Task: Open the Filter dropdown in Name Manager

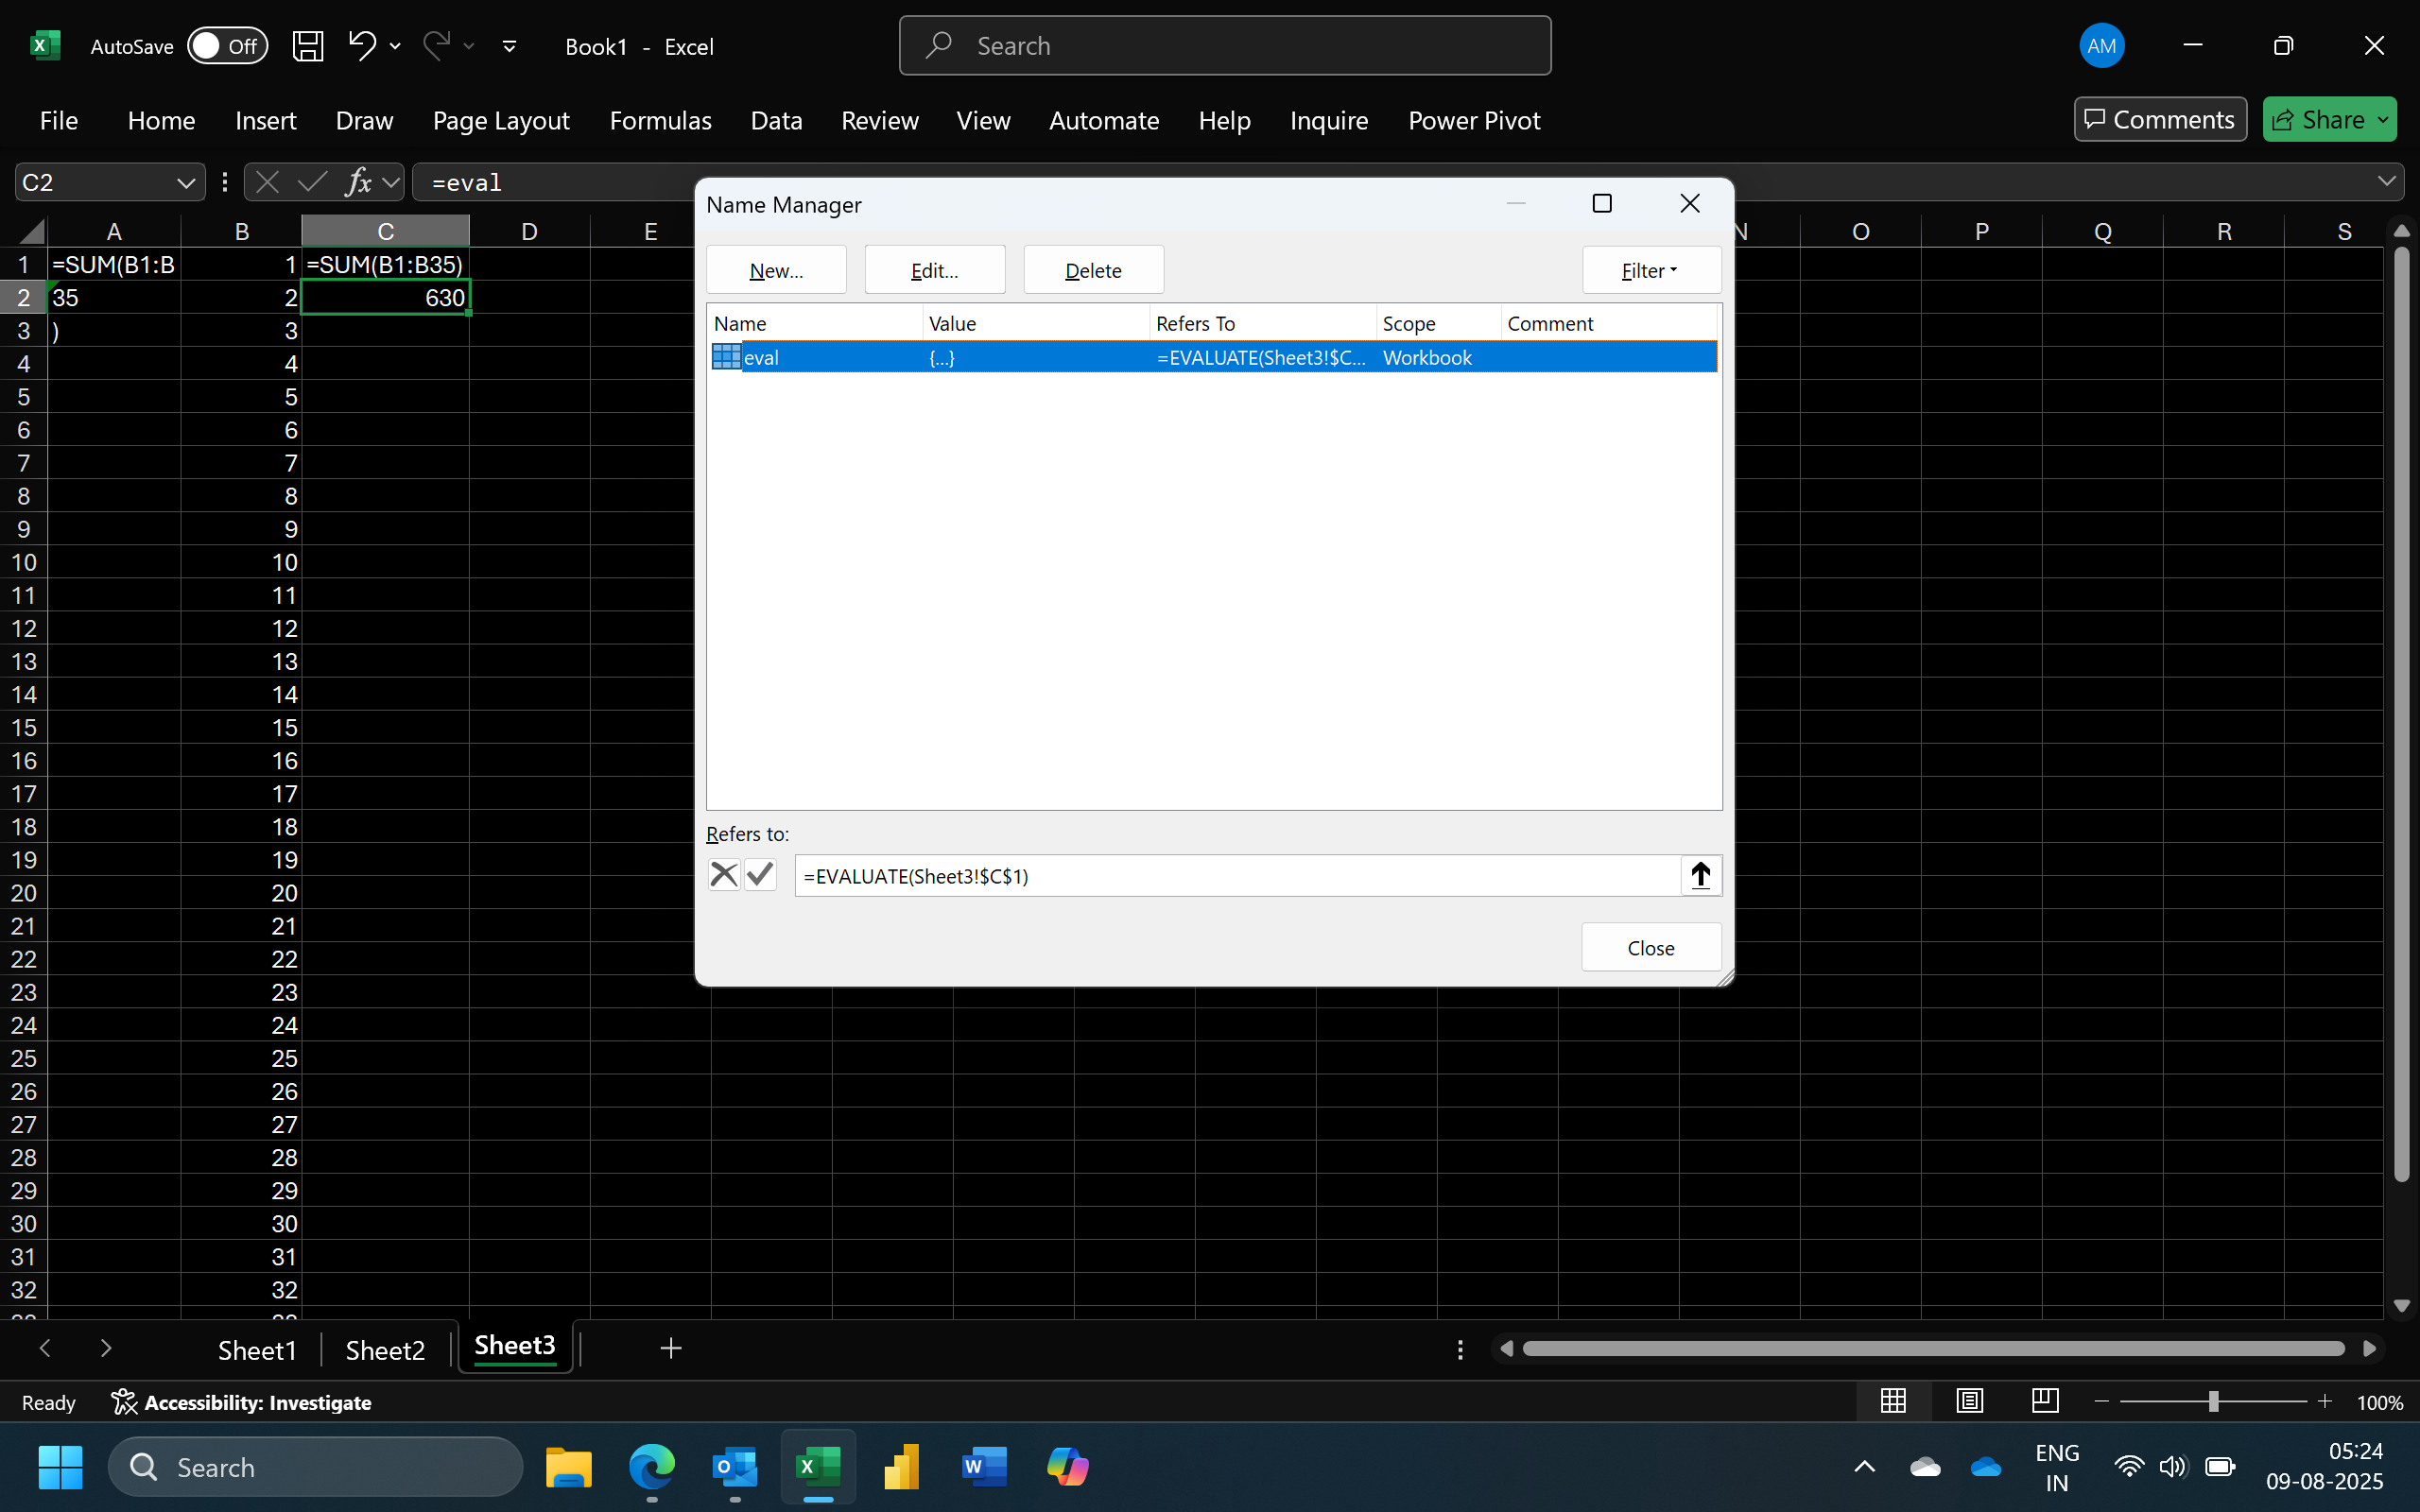Action: coord(1650,270)
